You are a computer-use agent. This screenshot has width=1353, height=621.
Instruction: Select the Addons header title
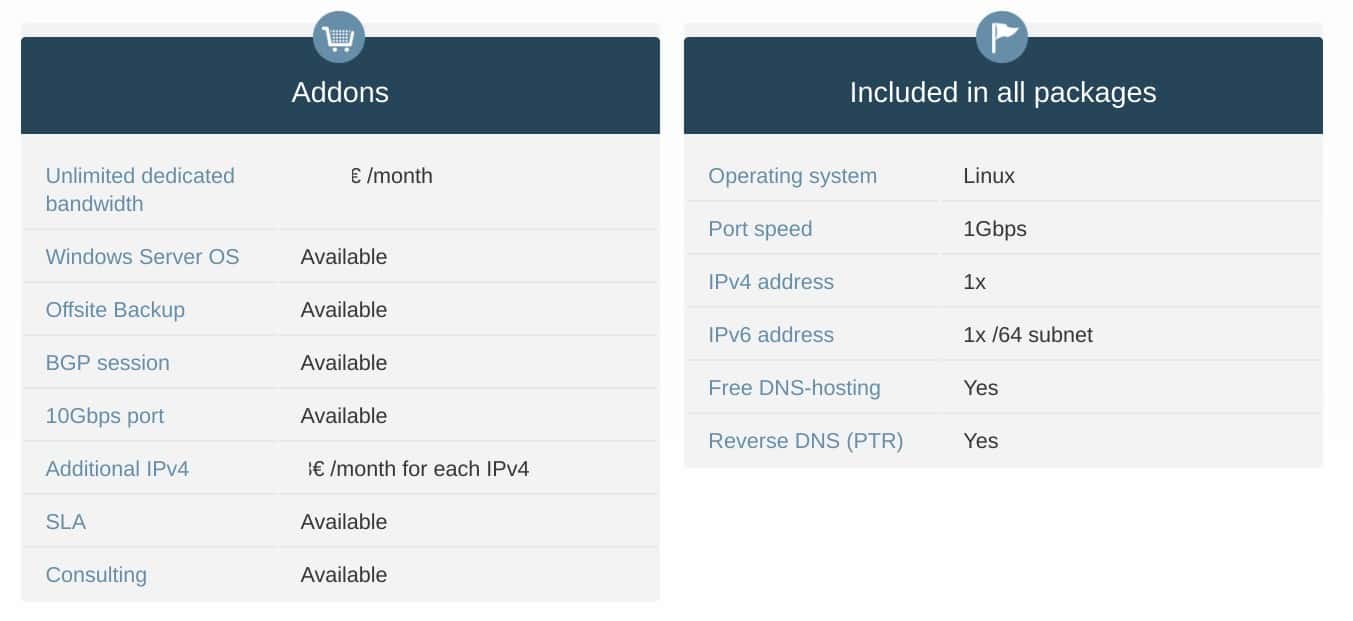[x=340, y=92]
